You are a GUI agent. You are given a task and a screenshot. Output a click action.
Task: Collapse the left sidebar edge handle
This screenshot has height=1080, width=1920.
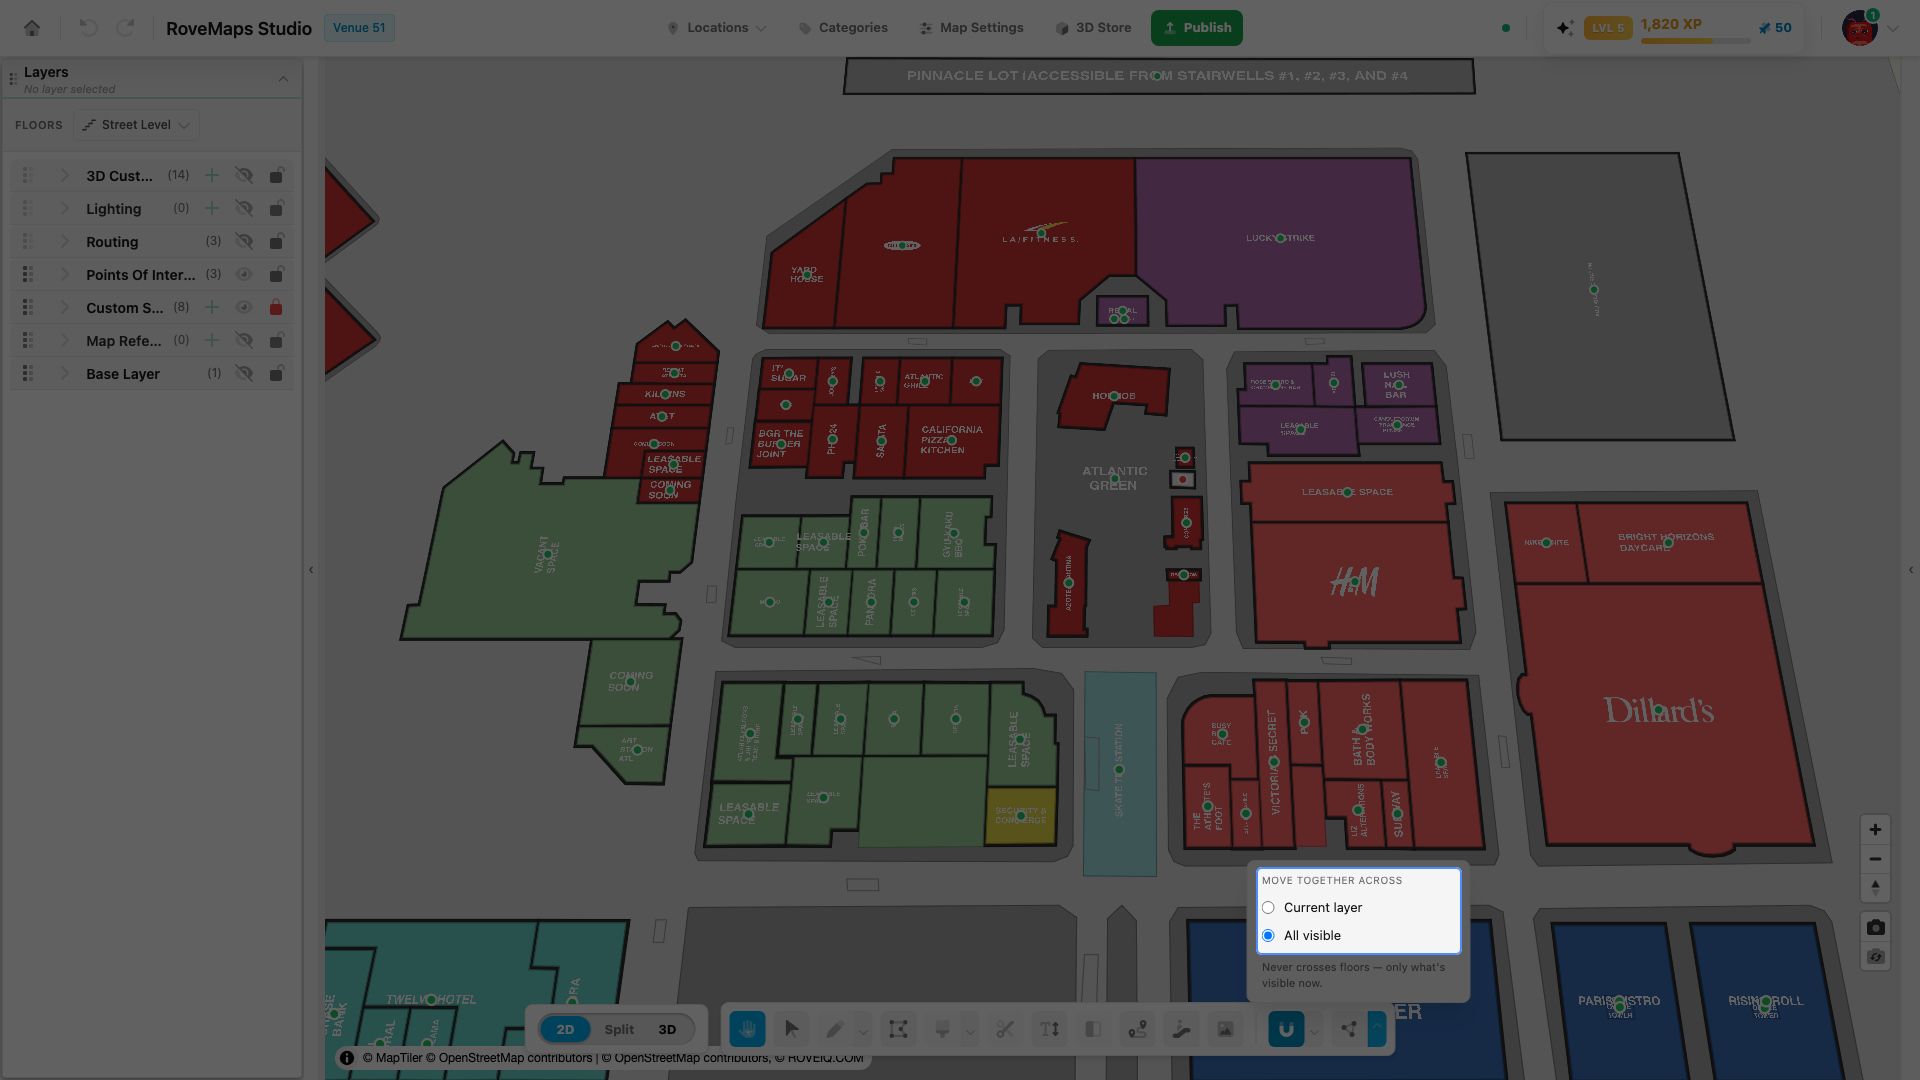click(311, 570)
